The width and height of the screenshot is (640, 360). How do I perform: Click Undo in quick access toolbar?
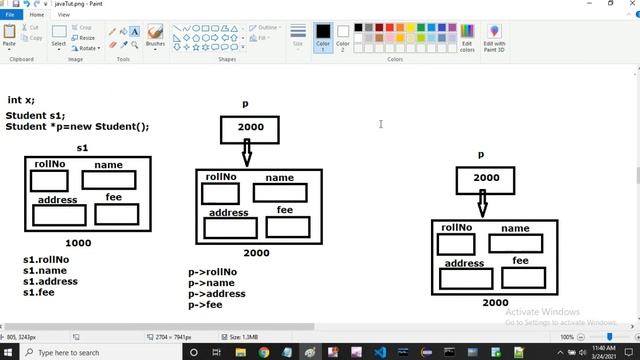point(27,4)
